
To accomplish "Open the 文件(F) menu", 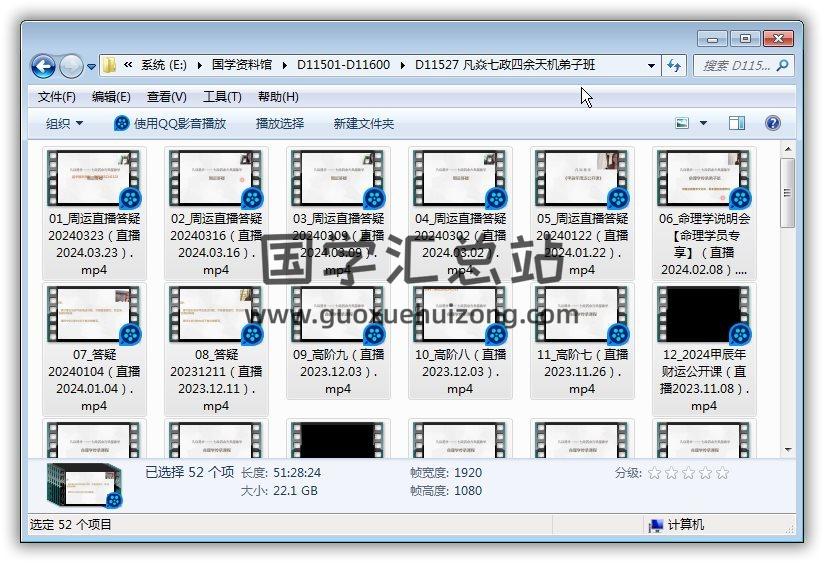I will pyautogui.click(x=57, y=97).
